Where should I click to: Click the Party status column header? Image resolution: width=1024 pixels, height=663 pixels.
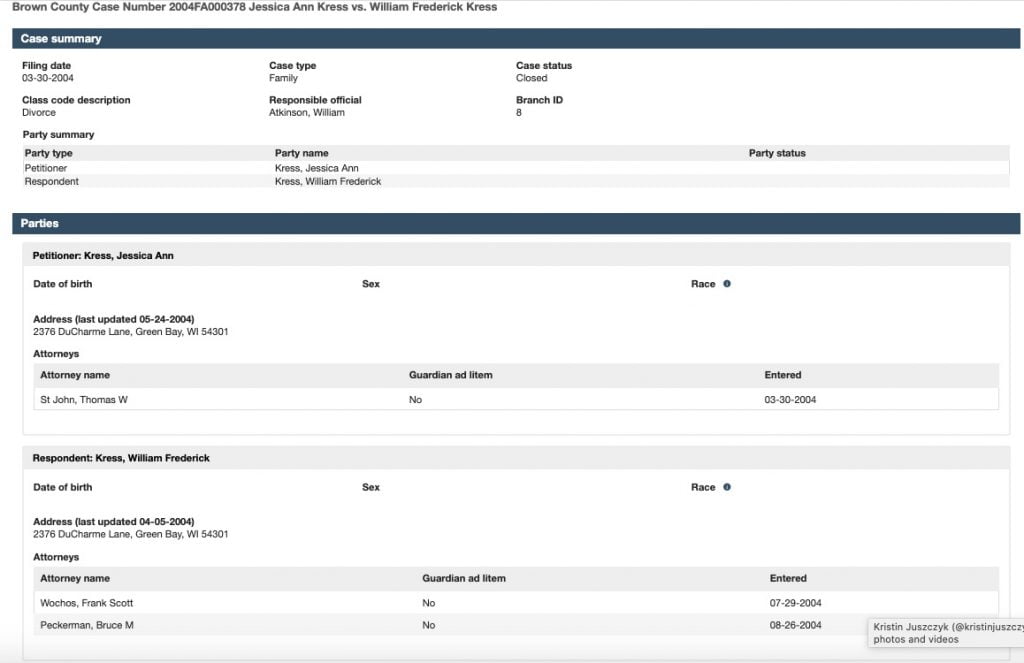777,153
